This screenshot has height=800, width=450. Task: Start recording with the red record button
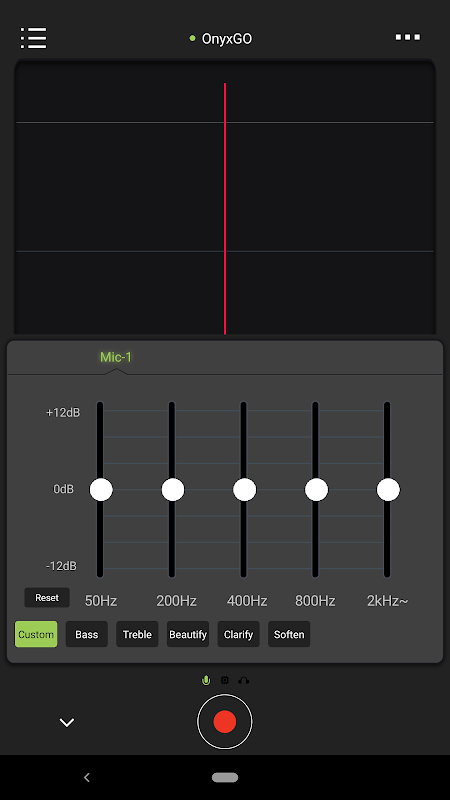224,721
